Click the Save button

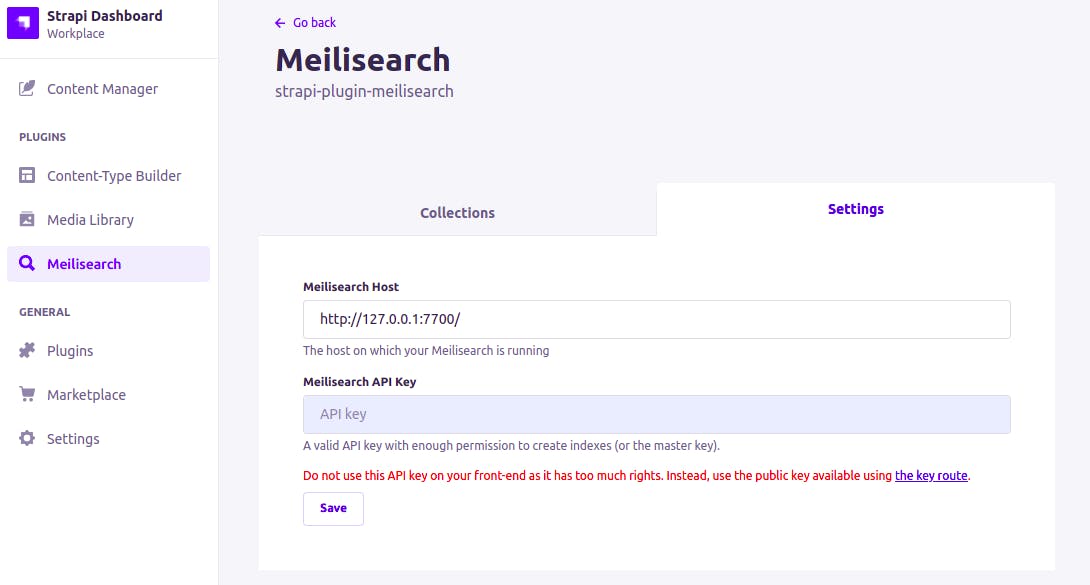332,508
